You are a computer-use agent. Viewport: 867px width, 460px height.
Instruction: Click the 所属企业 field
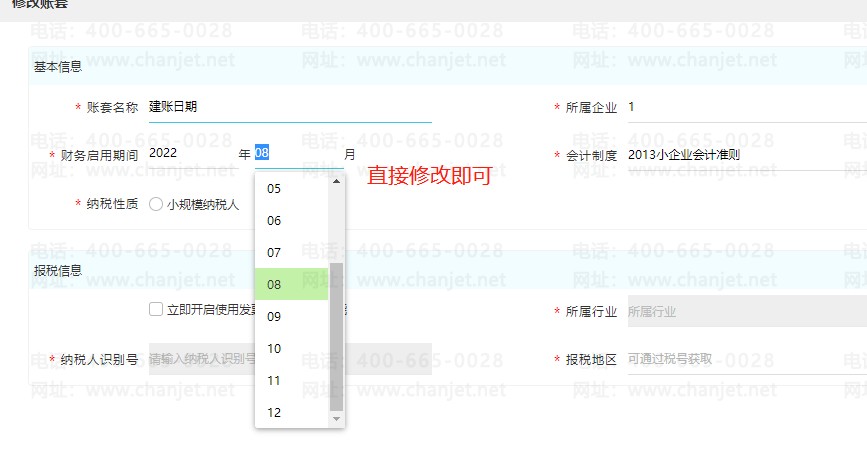point(747,107)
